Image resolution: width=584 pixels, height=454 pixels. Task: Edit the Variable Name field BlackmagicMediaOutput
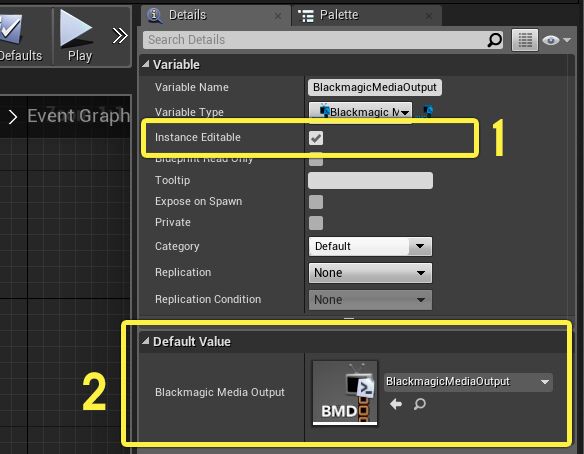point(375,87)
